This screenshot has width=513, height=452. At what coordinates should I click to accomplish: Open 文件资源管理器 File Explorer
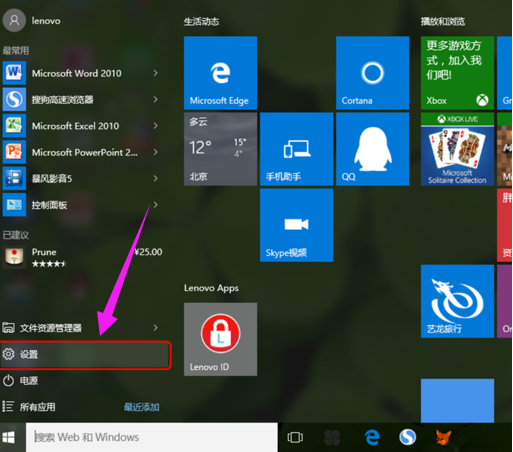(x=82, y=328)
